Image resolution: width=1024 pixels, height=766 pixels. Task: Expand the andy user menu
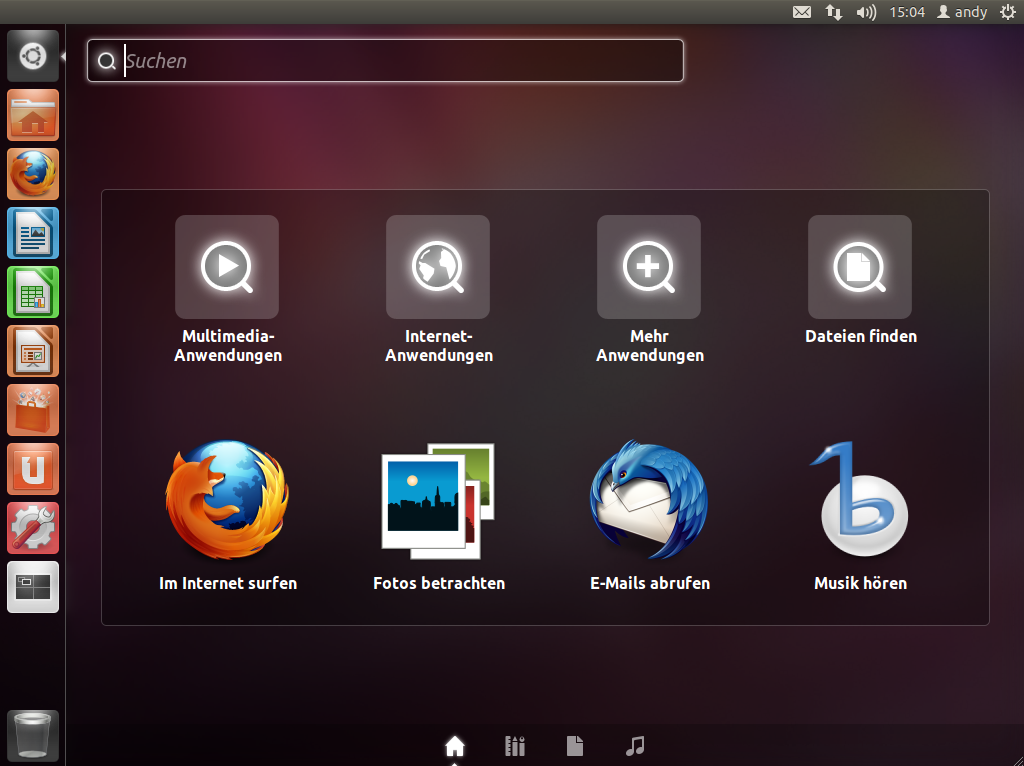click(x=961, y=12)
